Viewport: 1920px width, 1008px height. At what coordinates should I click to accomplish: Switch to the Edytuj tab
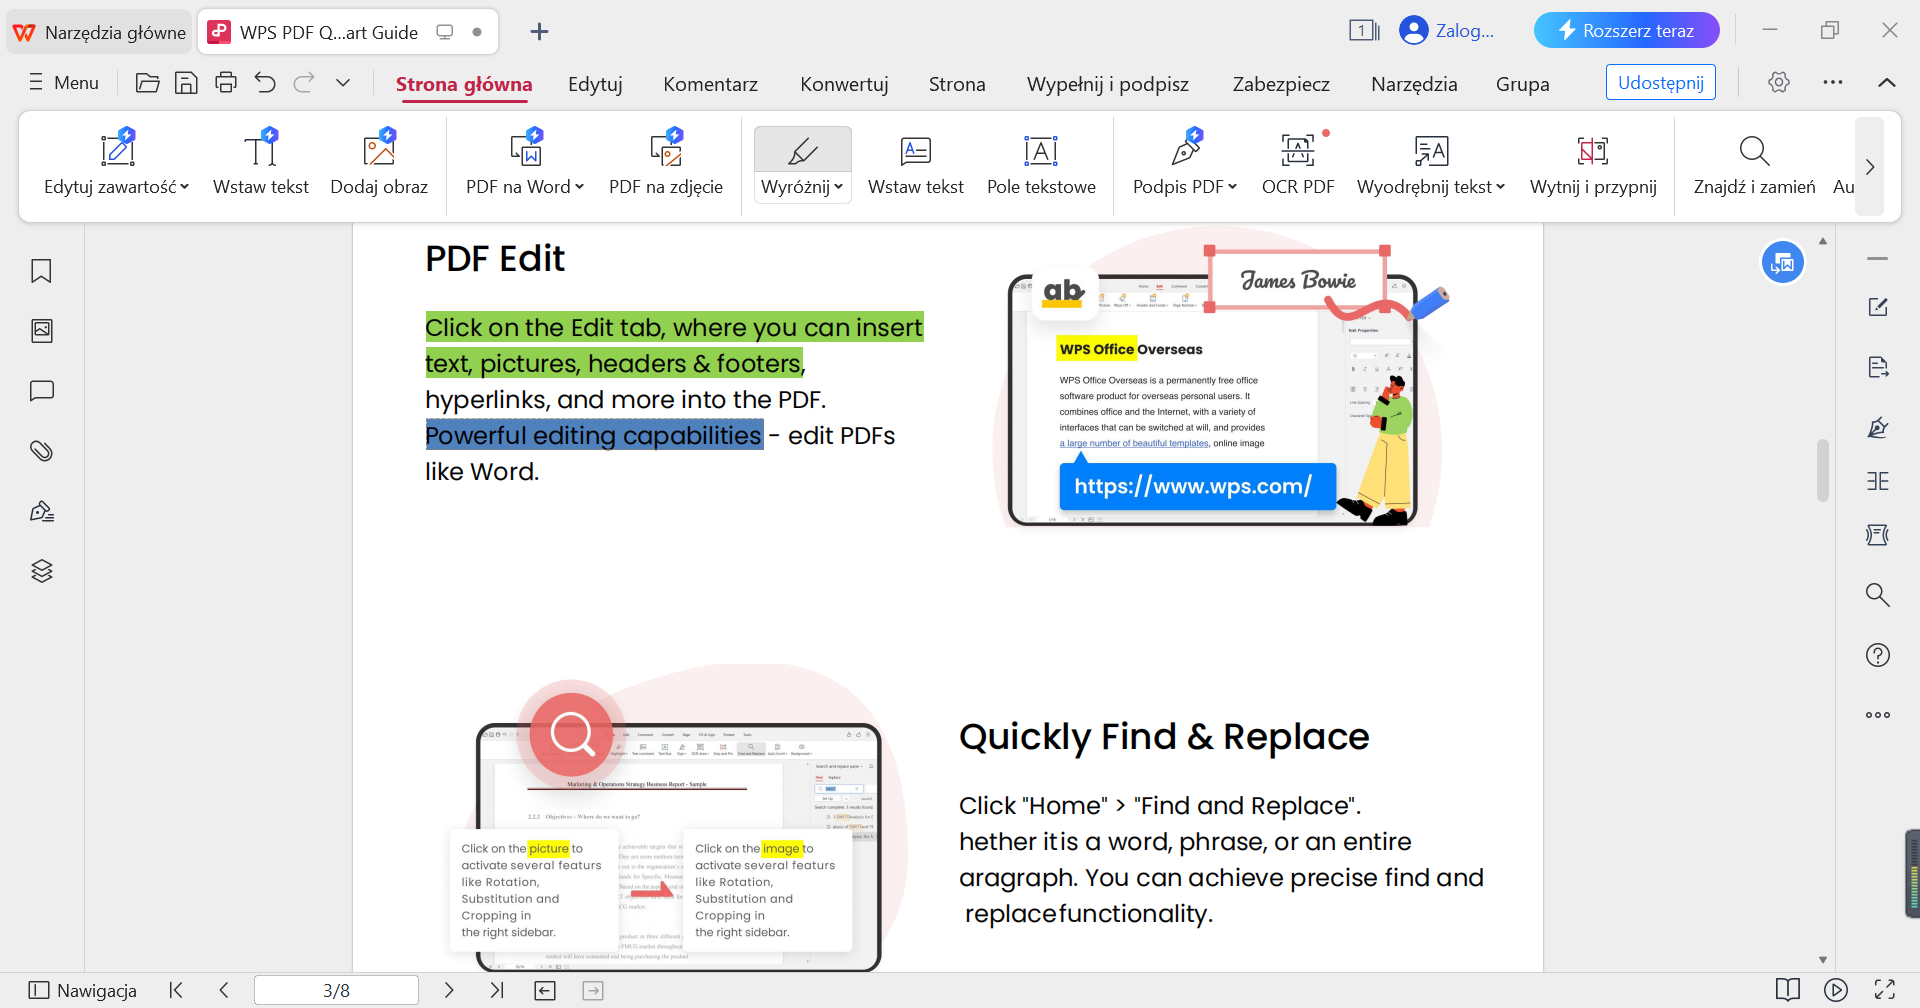(595, 84)
